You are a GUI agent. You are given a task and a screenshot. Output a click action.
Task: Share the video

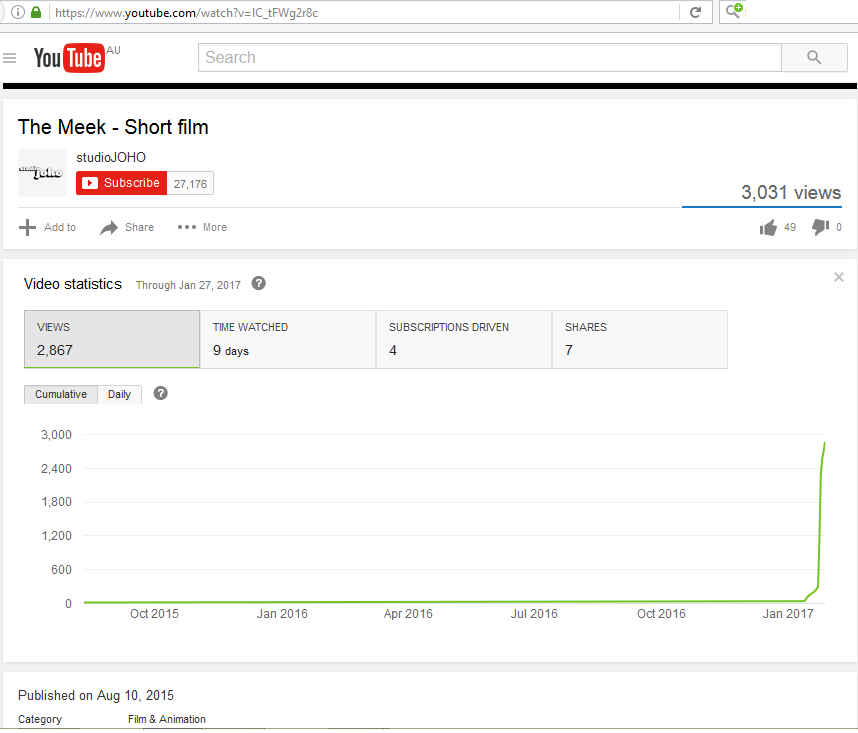127,227
